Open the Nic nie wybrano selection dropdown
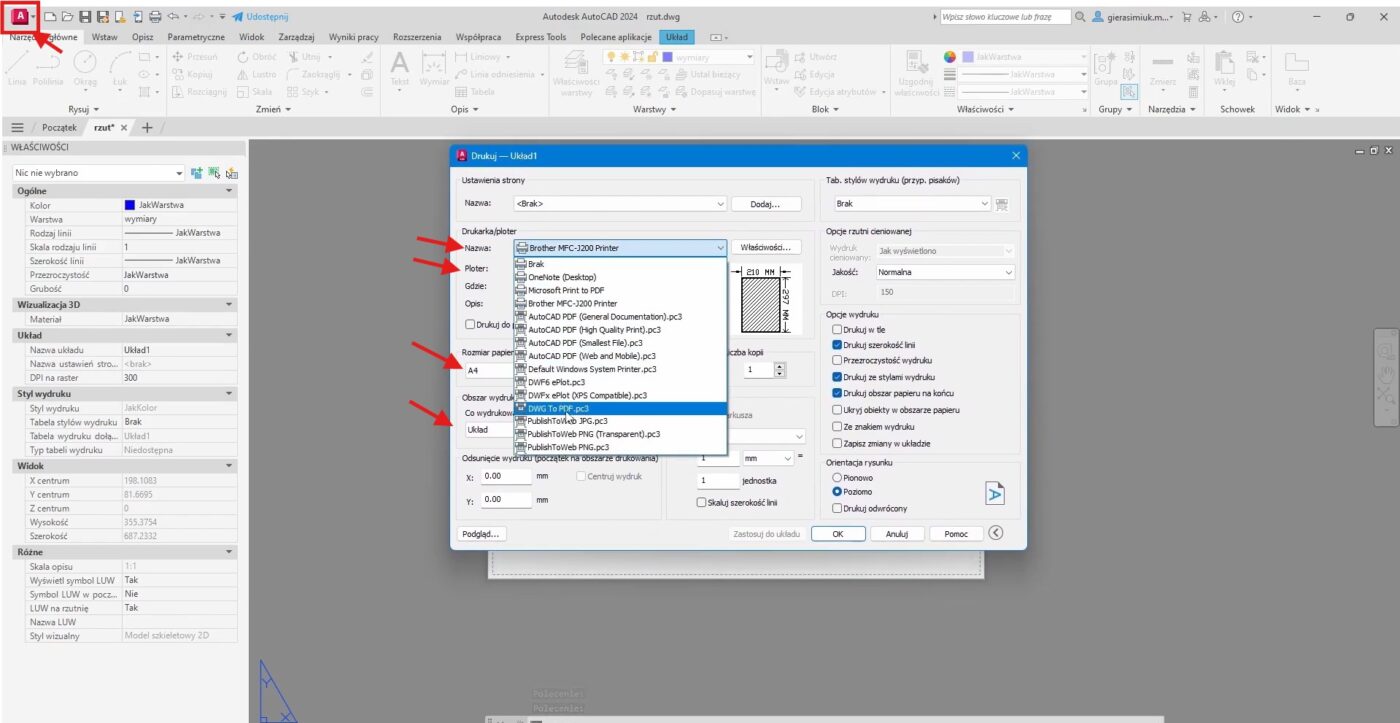Screen dimensions: 1400x723 point(99,173)
